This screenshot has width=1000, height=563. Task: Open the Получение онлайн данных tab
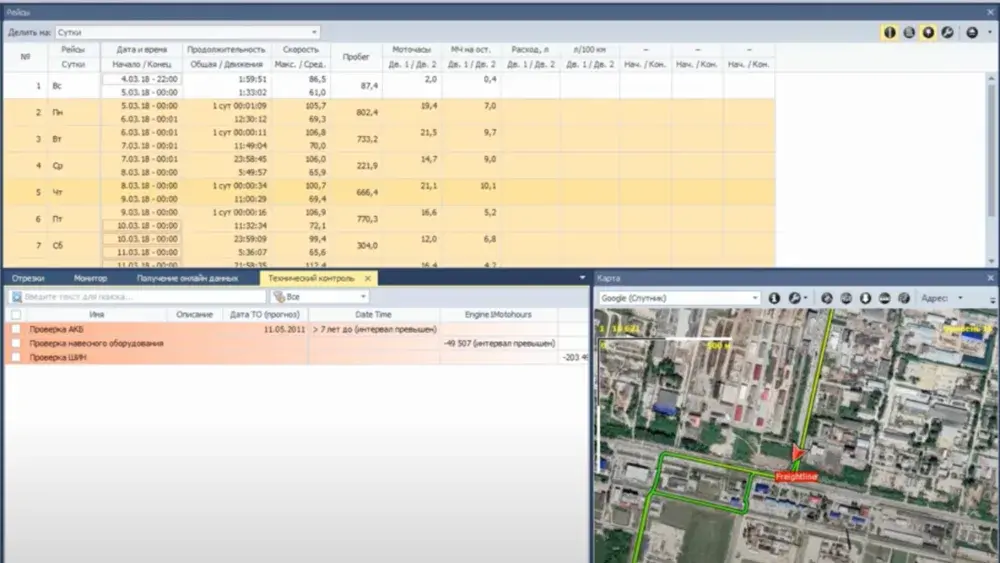[188, 278]
